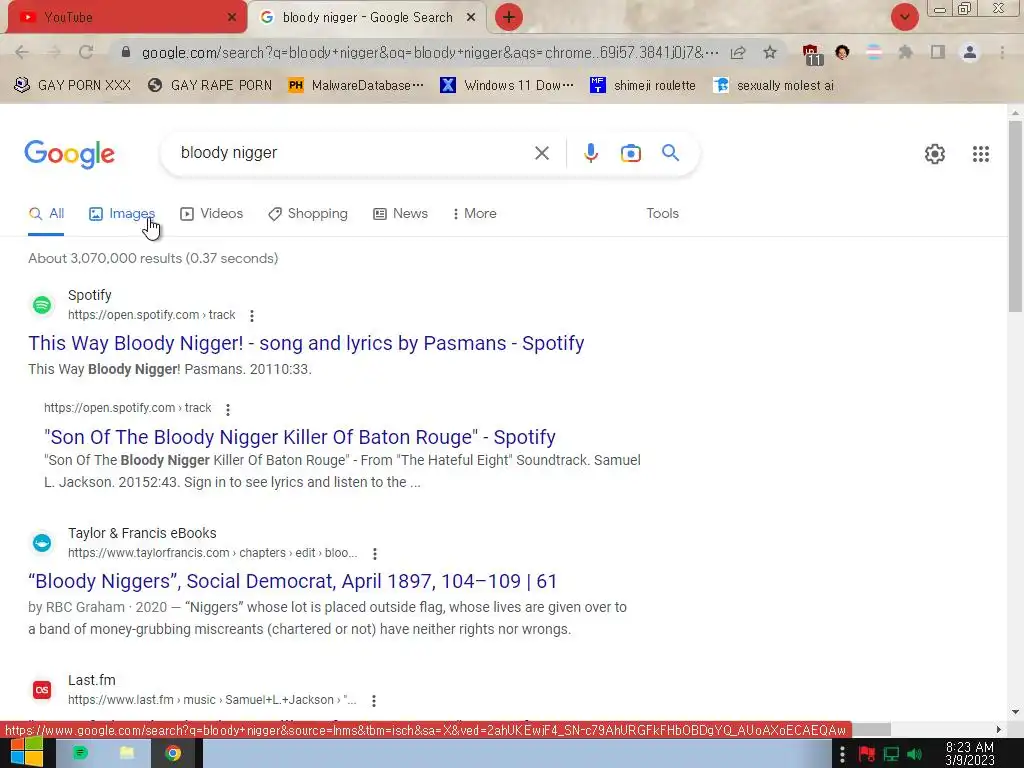The width and height of the screenshot is (1024, 768).
Task: Open the Chrome three-dot menu
Action: [x=1002, y=52]
